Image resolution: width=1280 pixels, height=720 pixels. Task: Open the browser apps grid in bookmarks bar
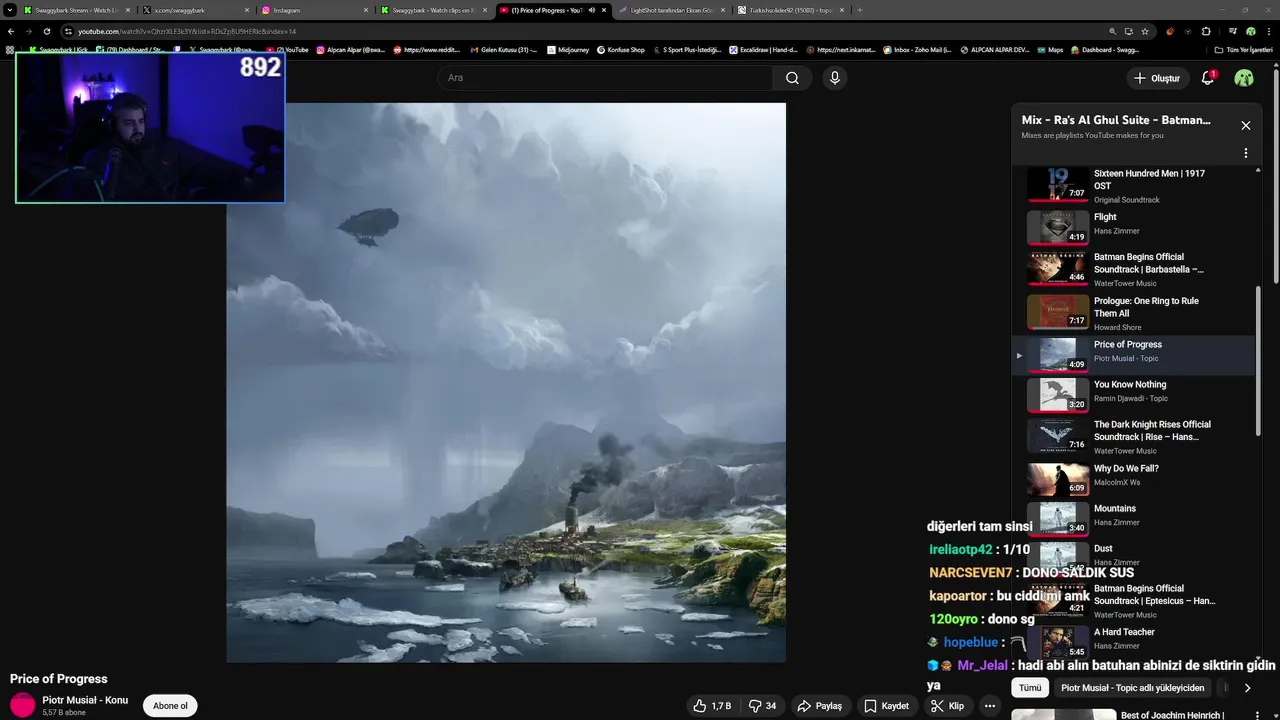(10, 49)
